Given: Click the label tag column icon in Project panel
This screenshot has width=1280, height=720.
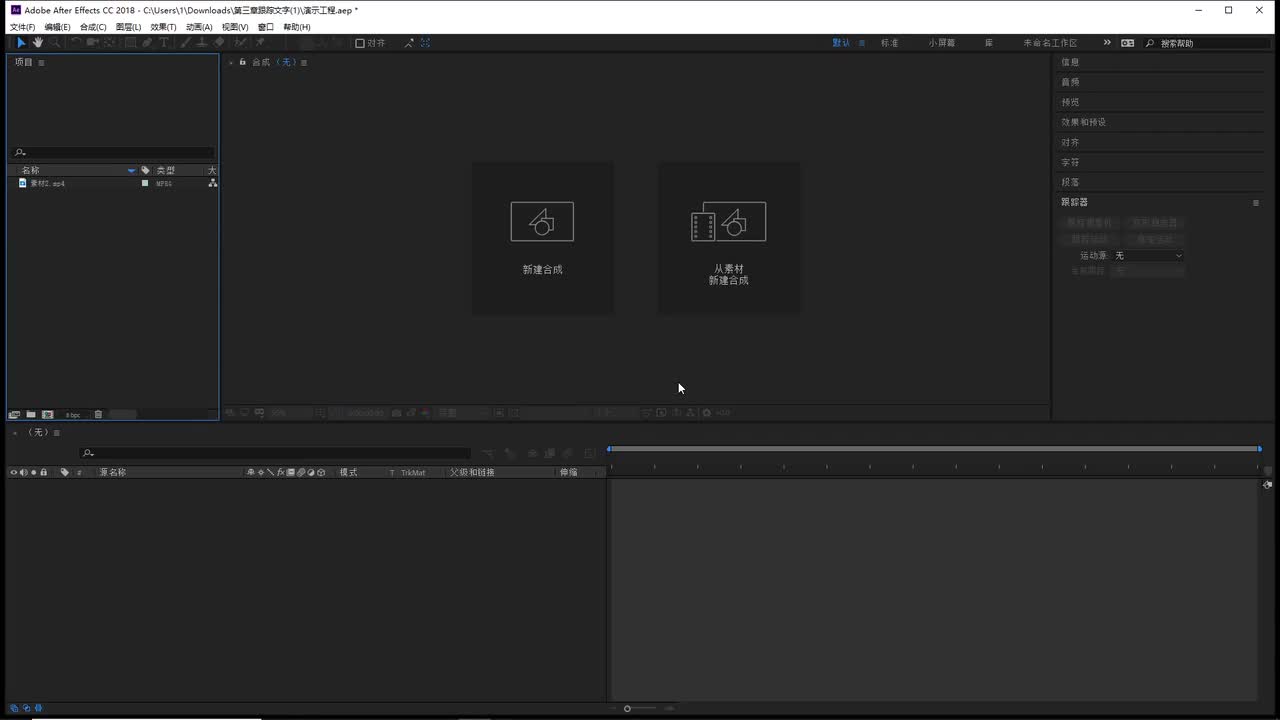Looking at the screenshot, I should coord(145,171).
